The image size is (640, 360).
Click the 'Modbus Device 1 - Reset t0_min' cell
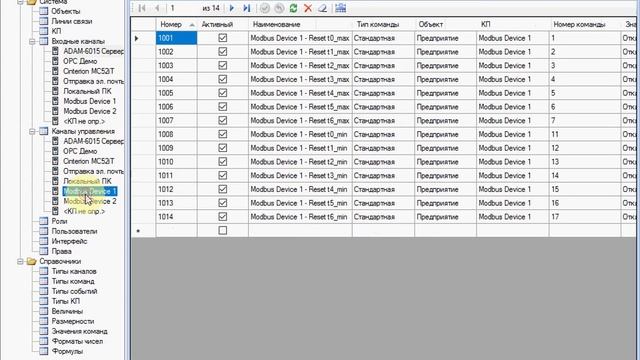300,134
